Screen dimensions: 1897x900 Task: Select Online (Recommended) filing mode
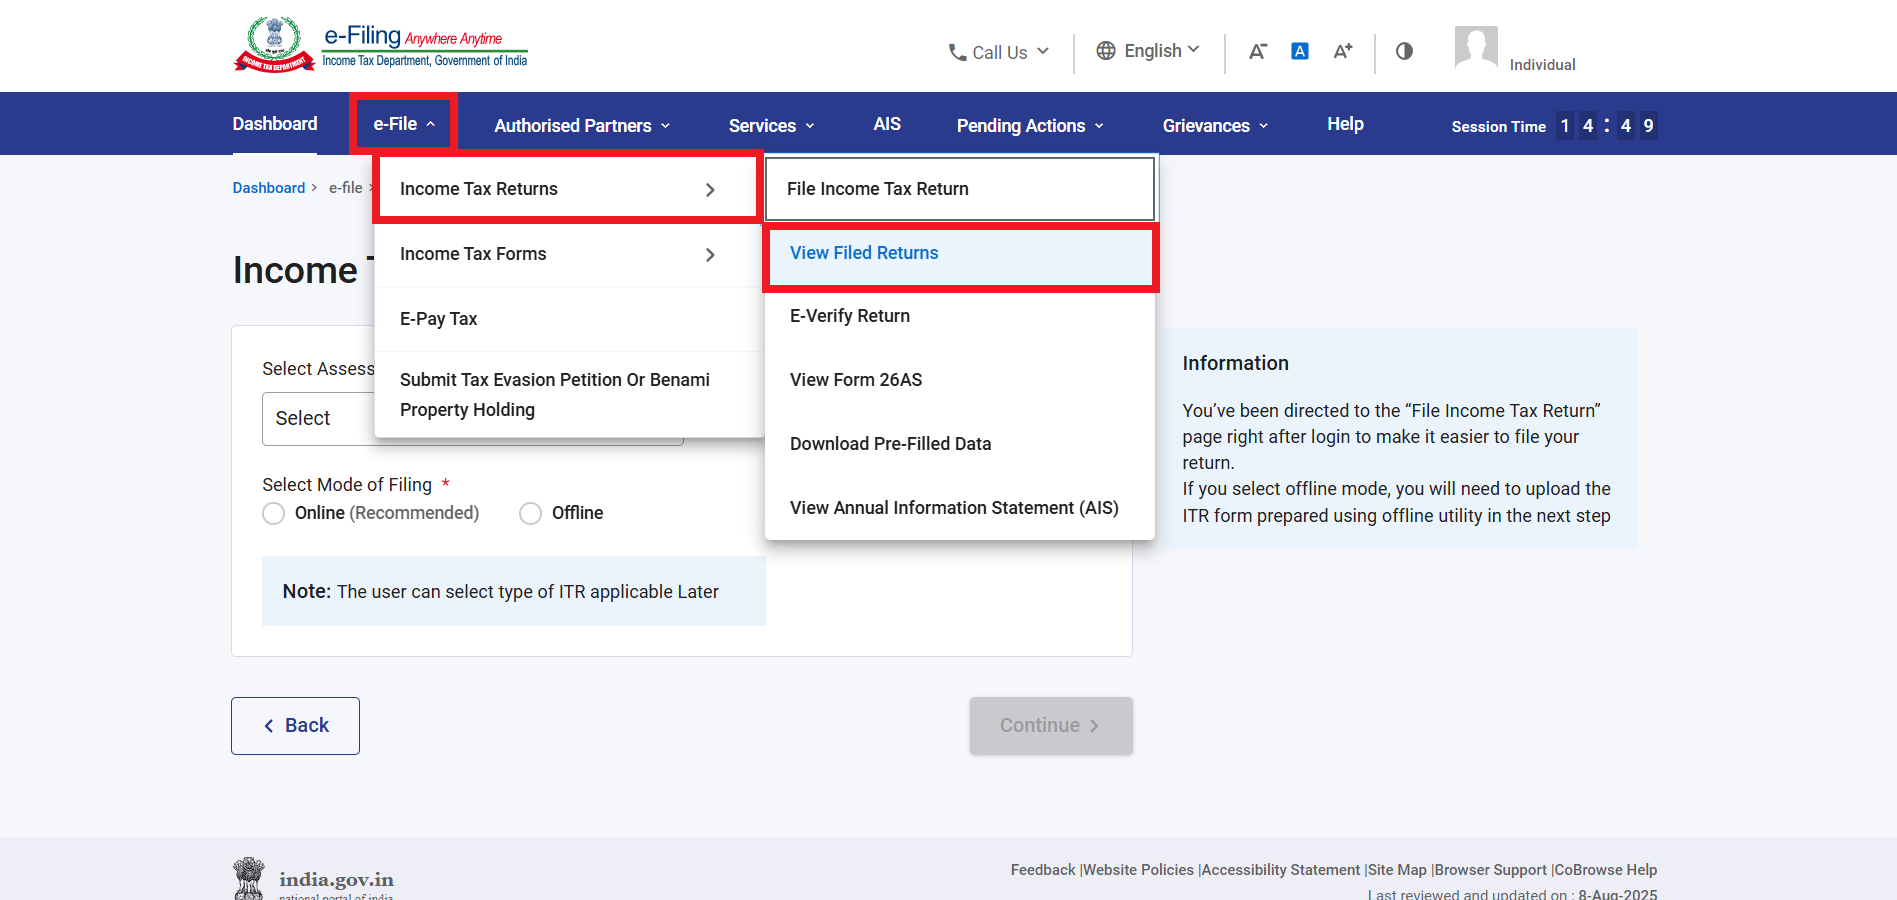(274, 513)
